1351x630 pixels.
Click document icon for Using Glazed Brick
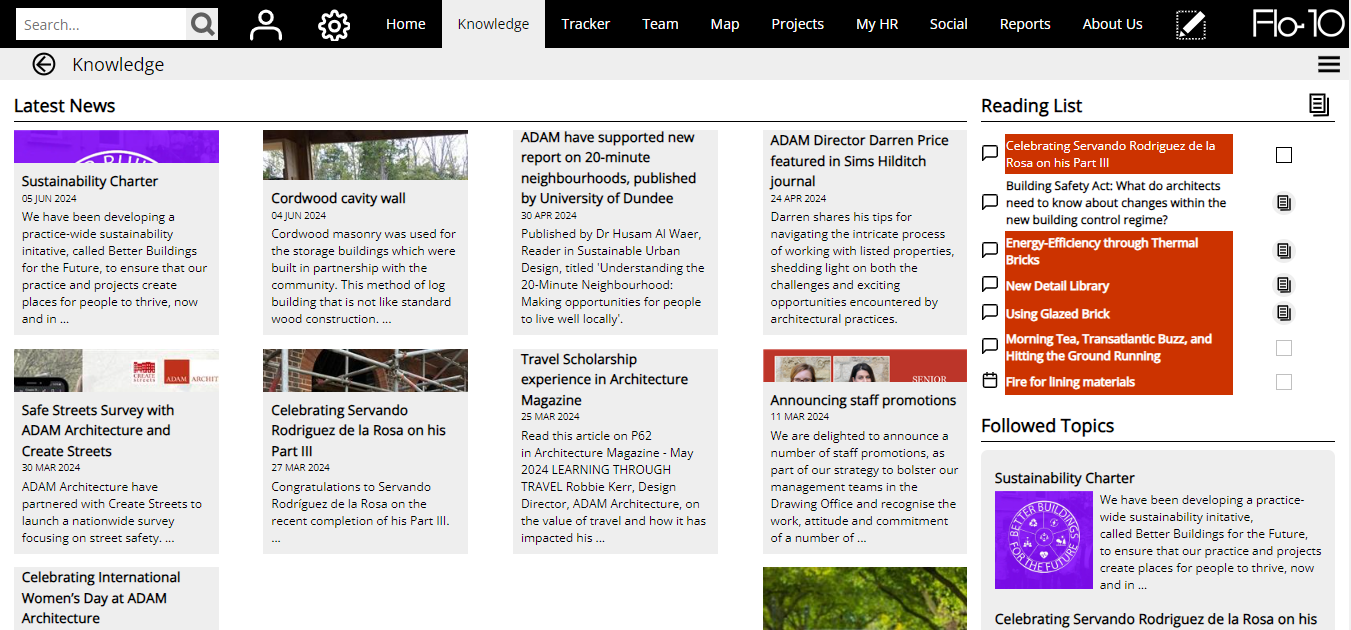[x=1284, y=313]
